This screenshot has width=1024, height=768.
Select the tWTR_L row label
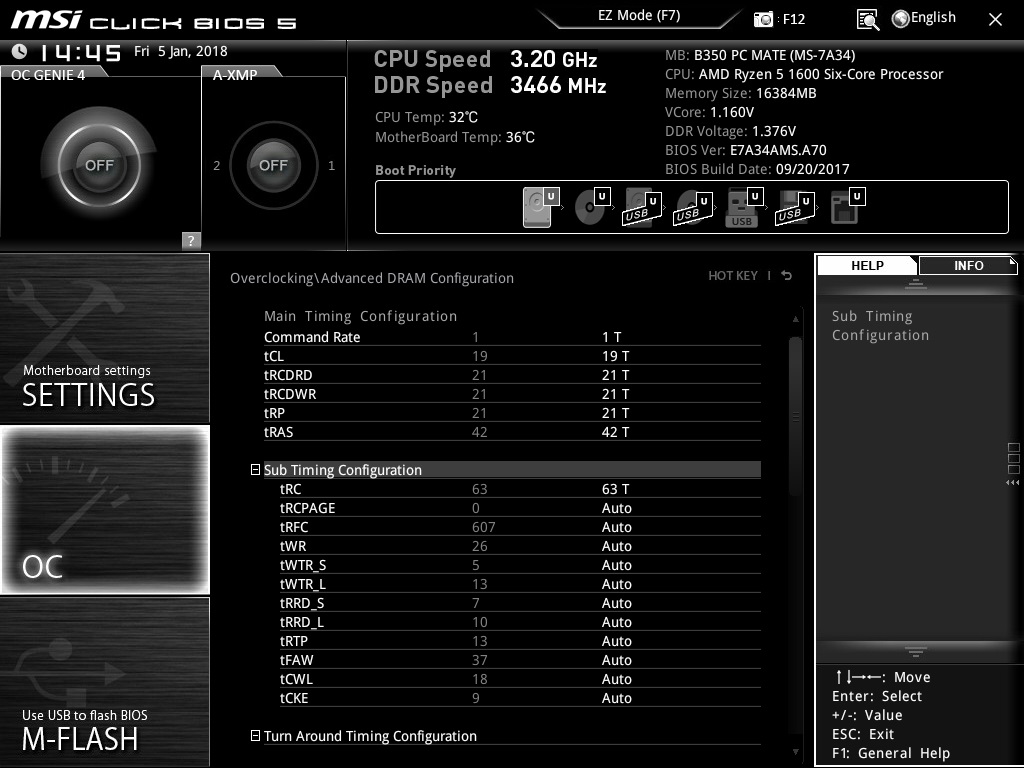tap(302, 584)
